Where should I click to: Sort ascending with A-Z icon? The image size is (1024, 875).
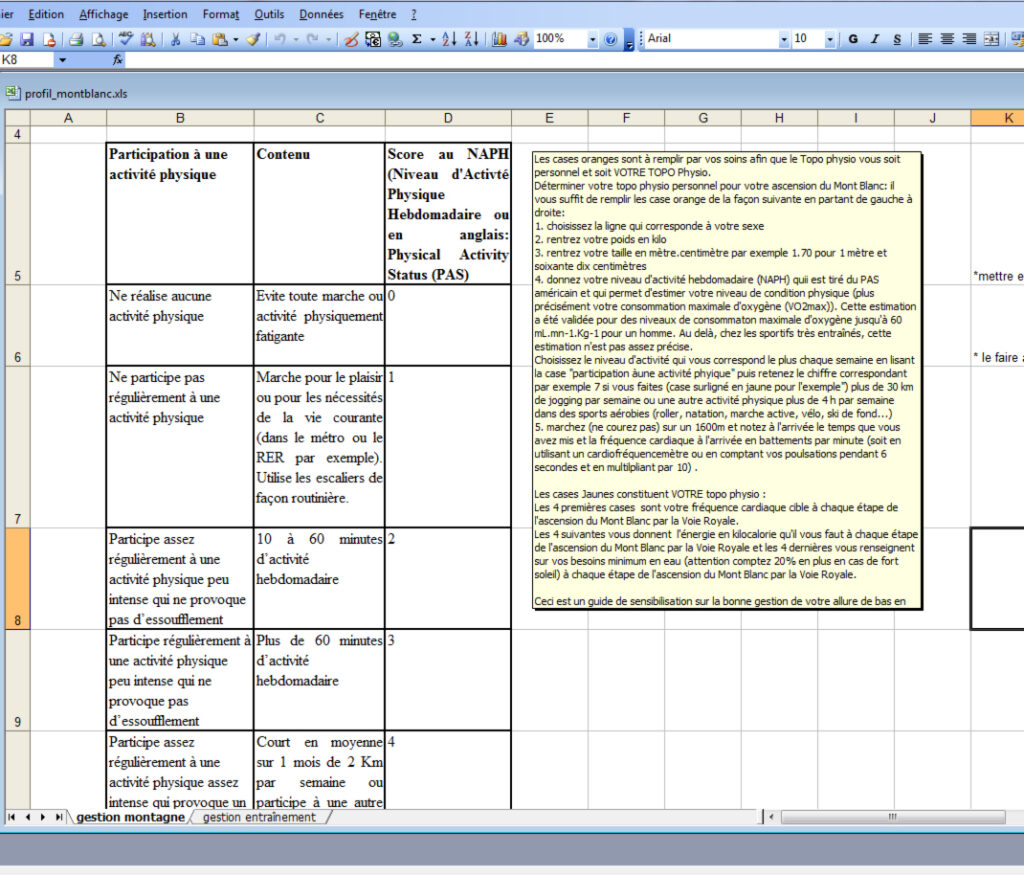(449, 39)
